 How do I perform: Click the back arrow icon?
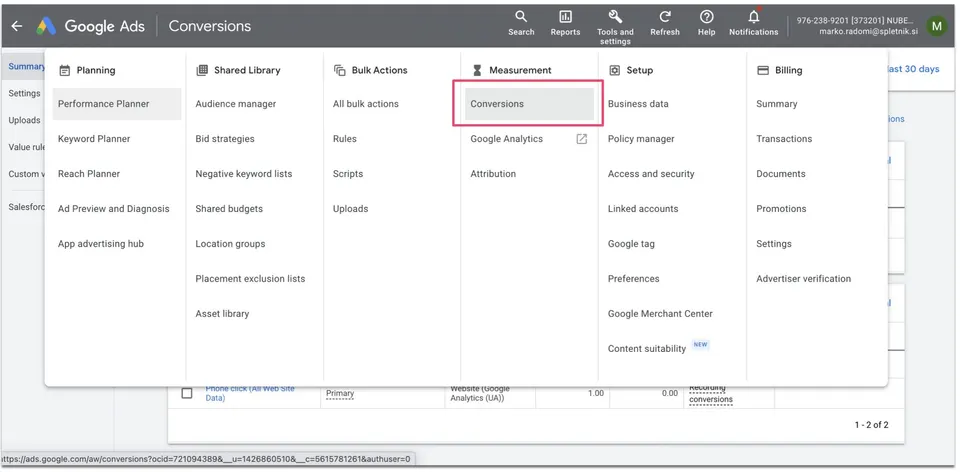coord(17,26)
